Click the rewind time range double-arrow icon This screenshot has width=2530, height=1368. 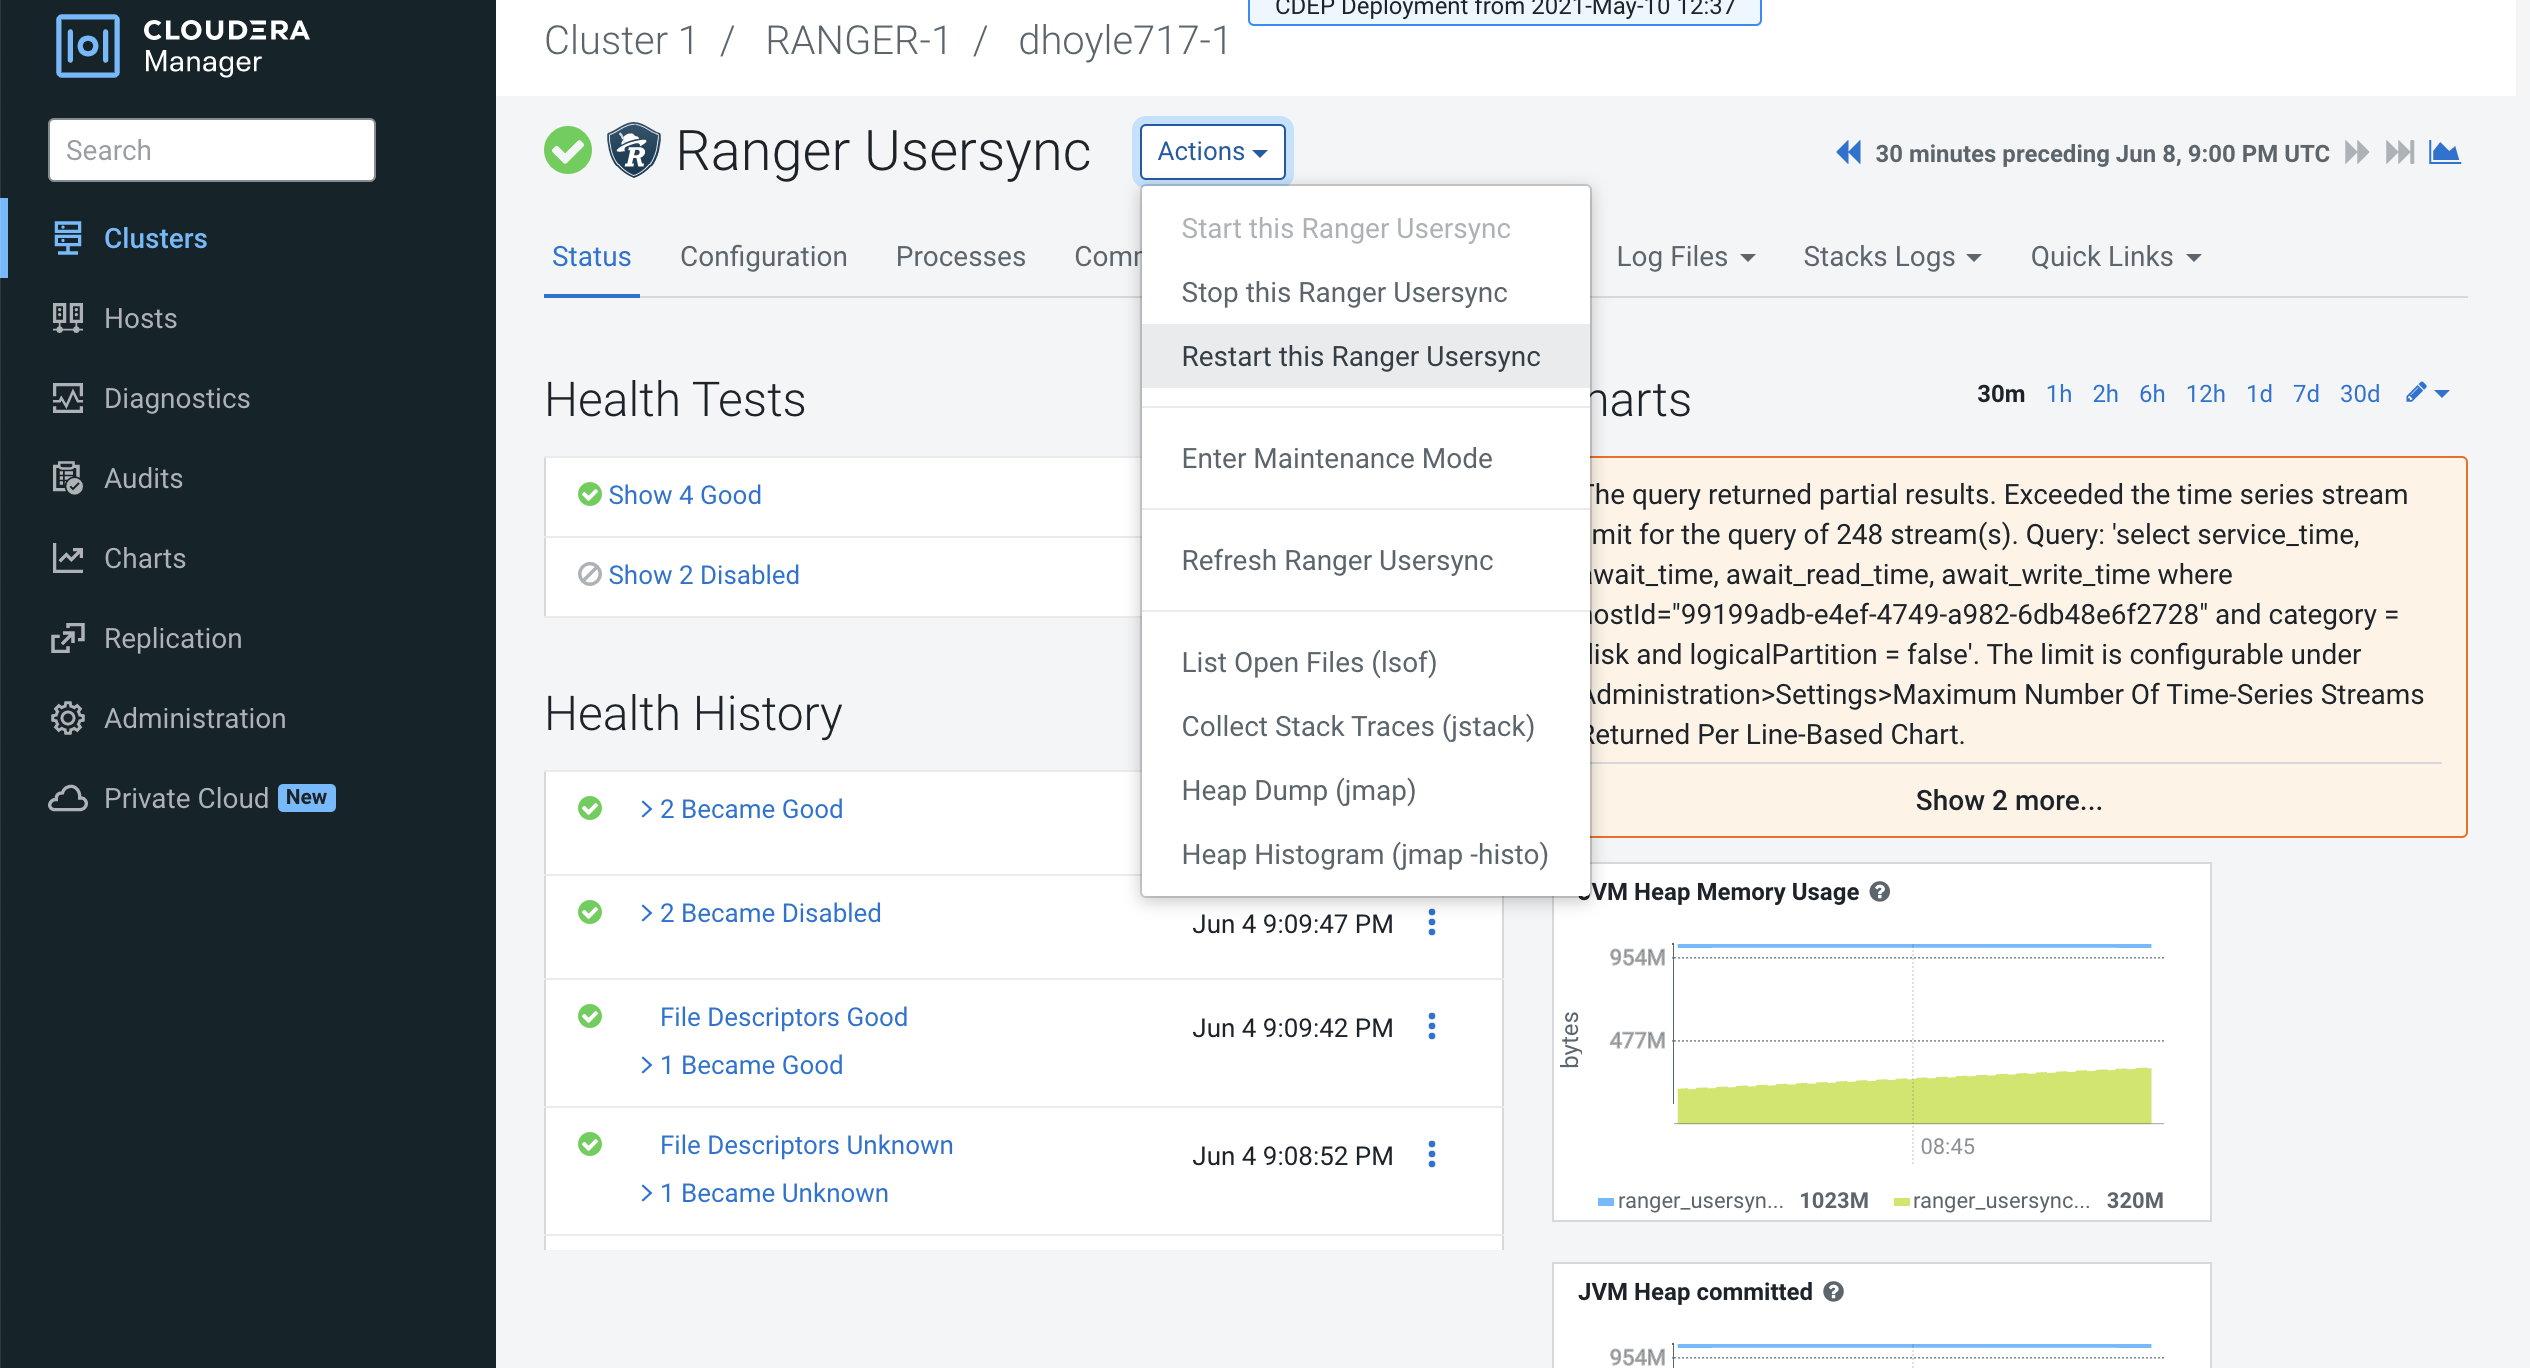pos(1848,153)
